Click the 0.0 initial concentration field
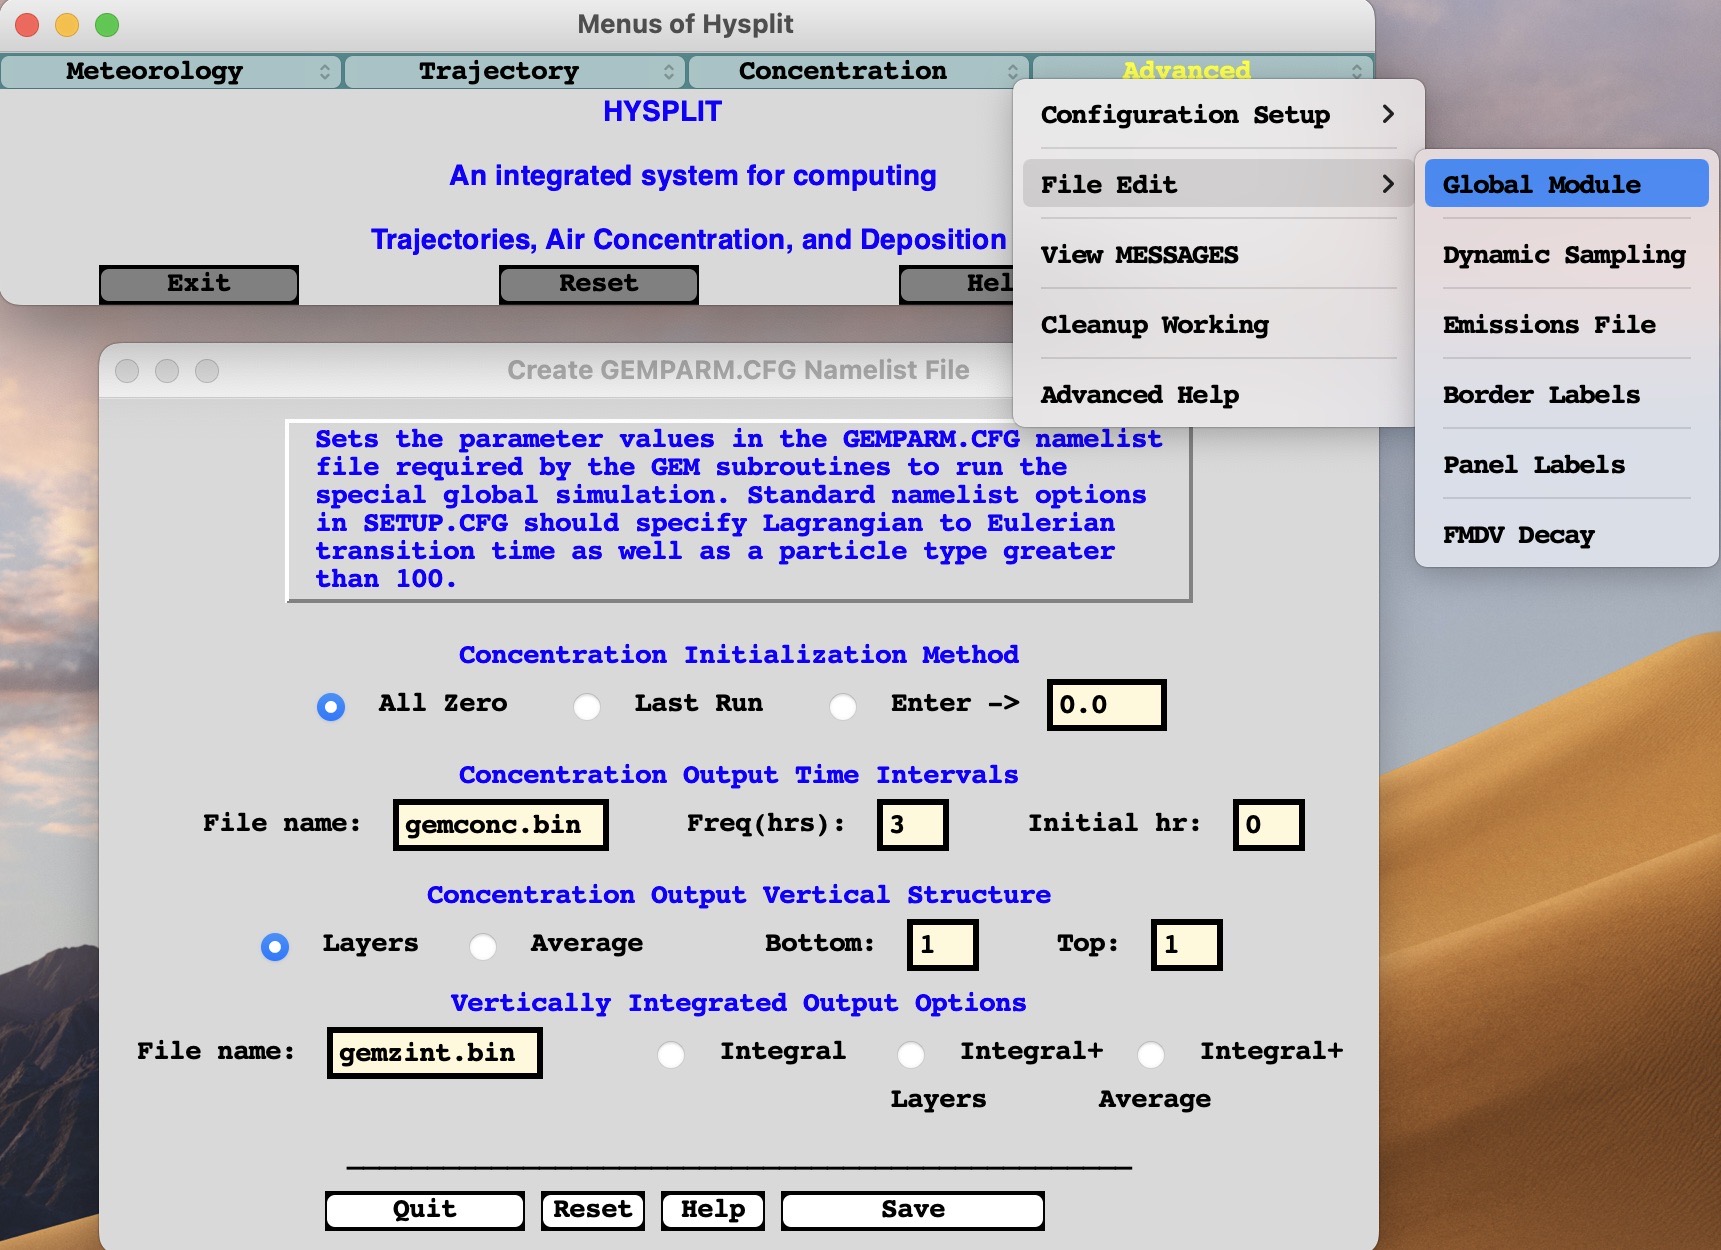 click(1106, 705)
